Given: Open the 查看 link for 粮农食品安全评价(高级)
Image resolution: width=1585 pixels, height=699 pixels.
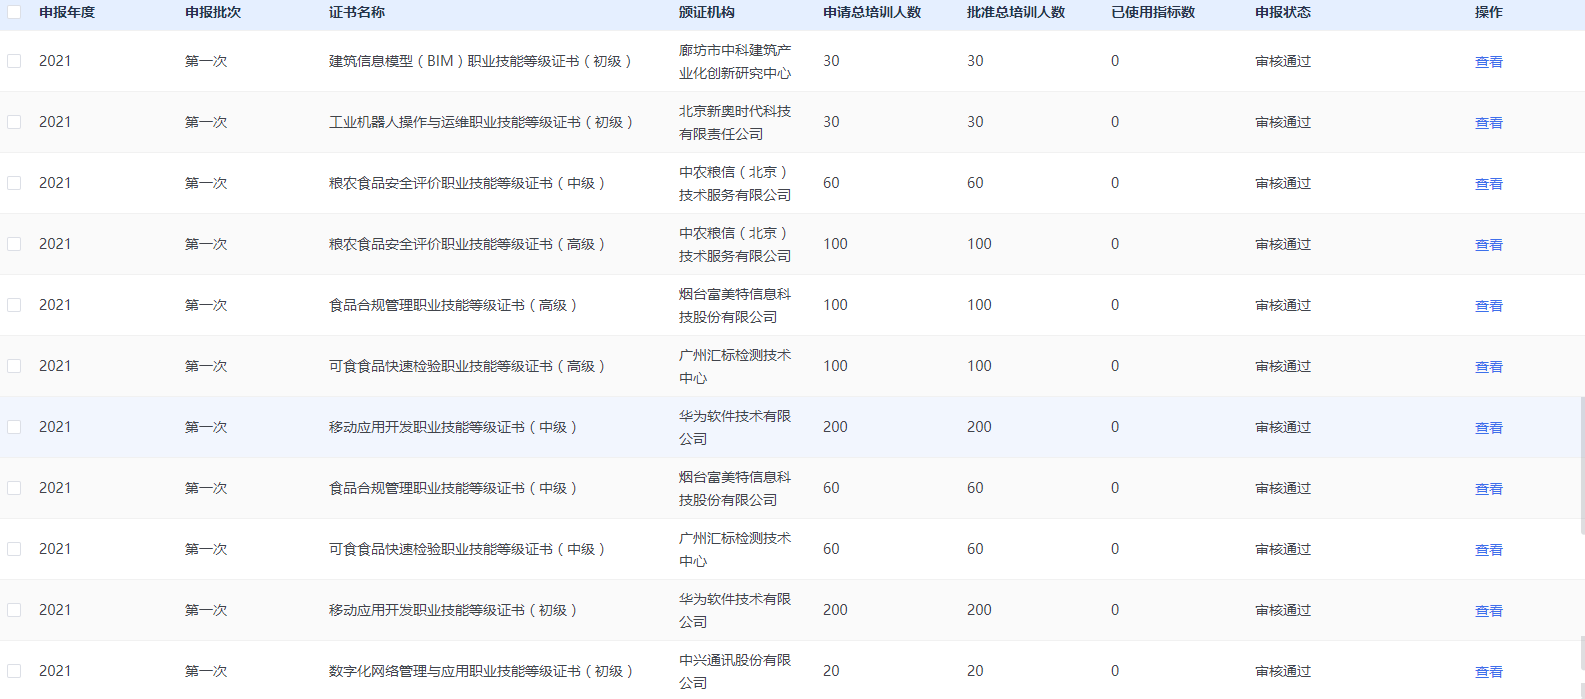Looking at the screenshot, I should 1489,245.
